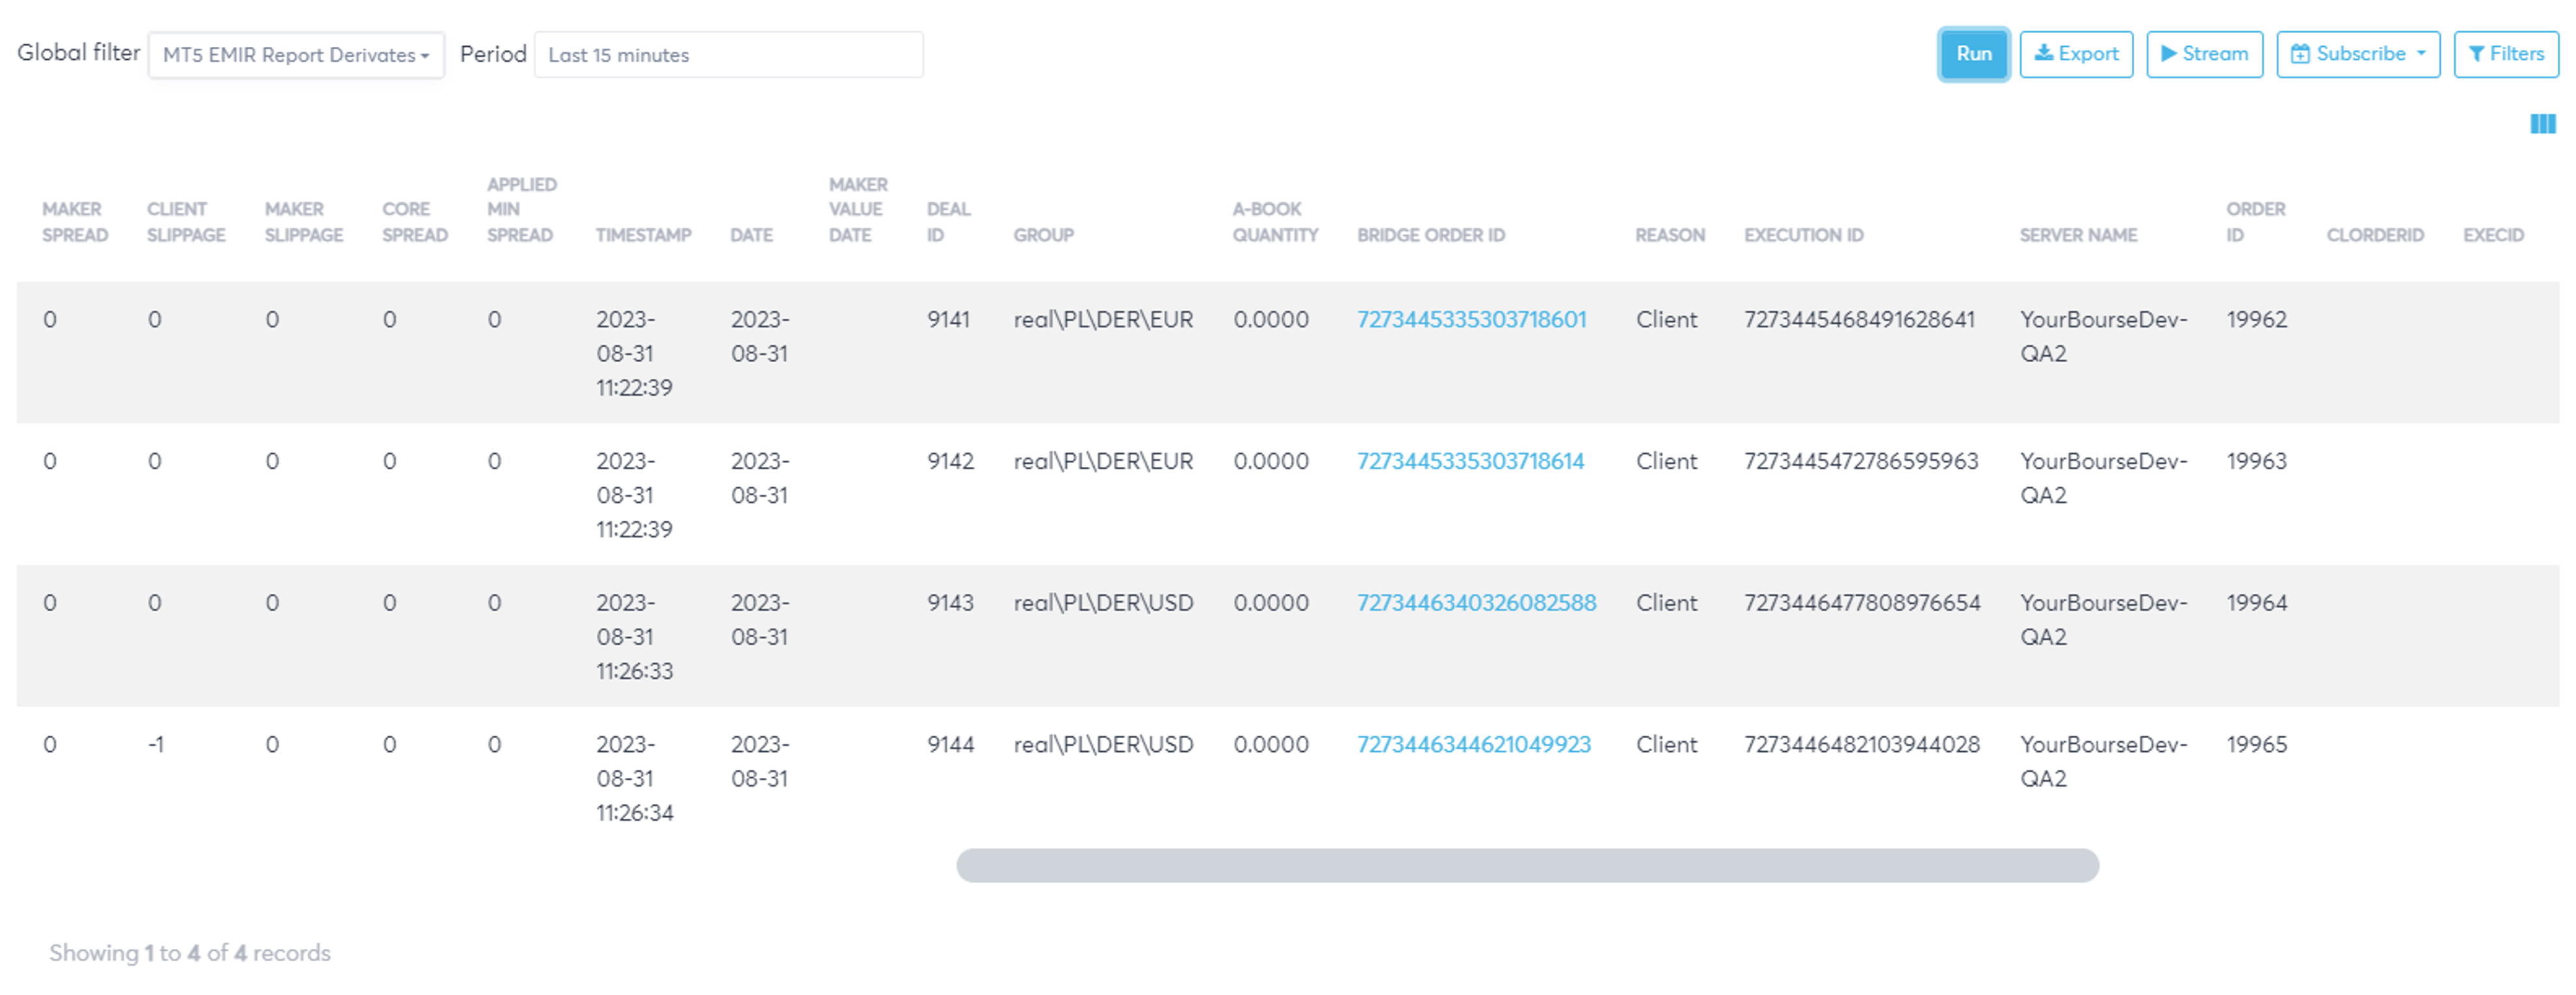Sort by Timestamp column header

(x=643, y=235)
